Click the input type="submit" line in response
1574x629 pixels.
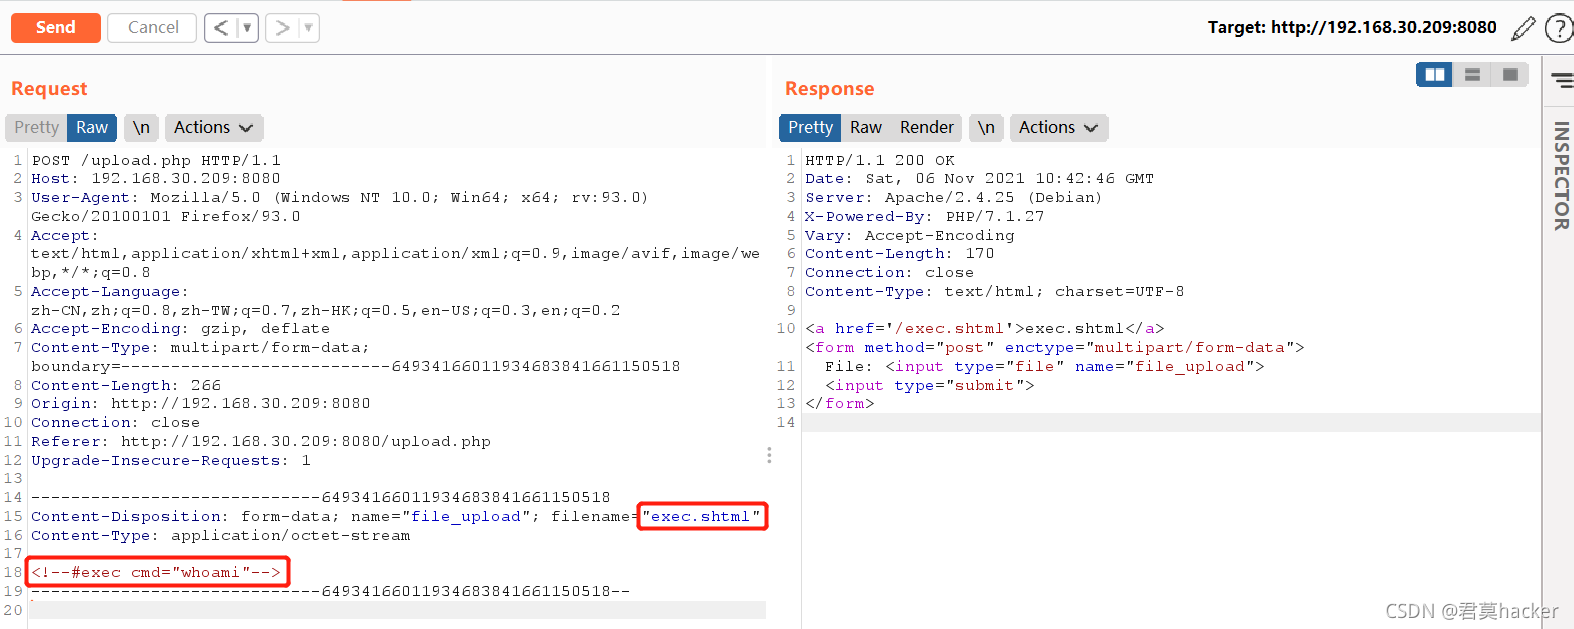click(929, 386)
